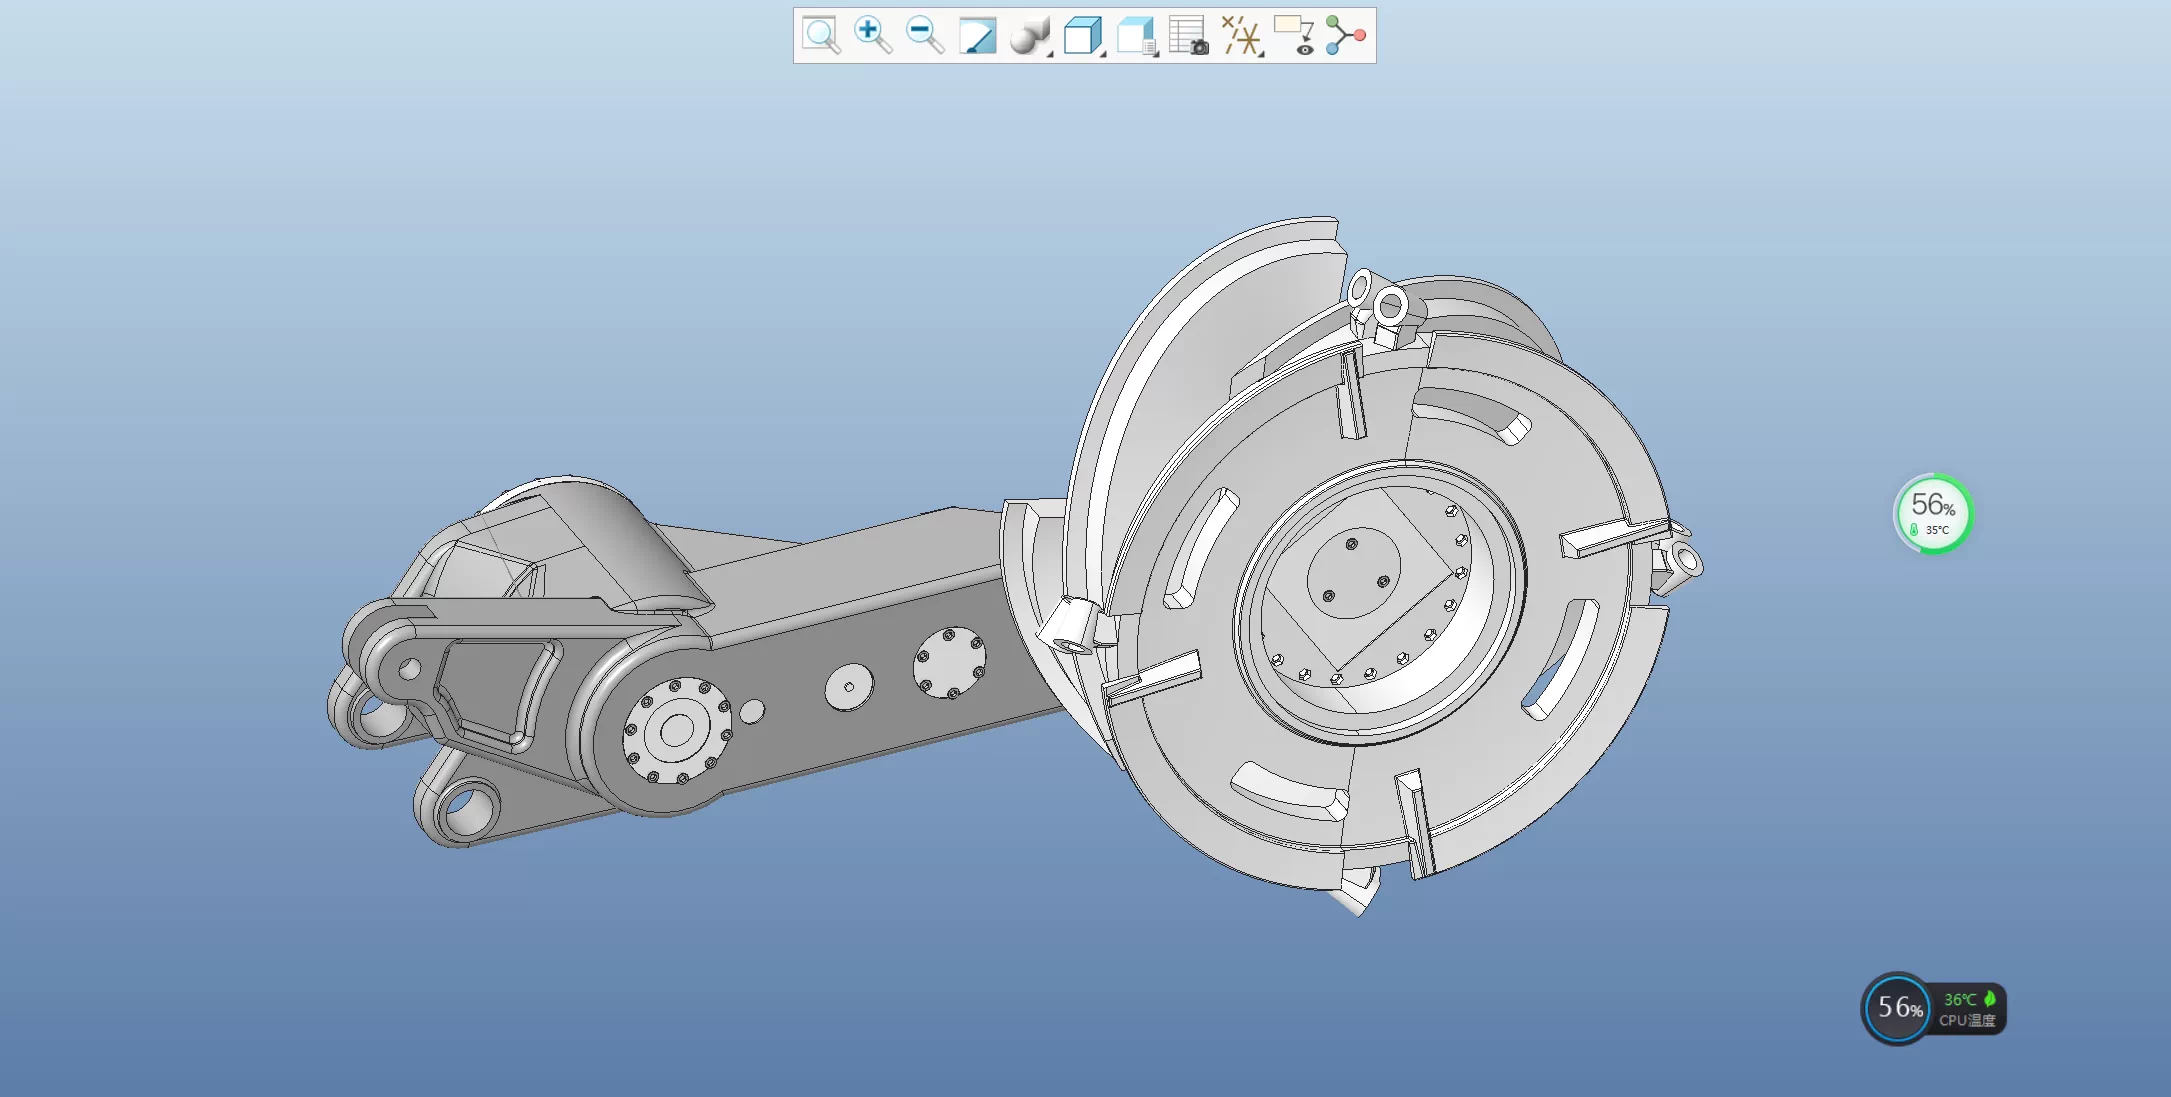The width and height of the screenshot is (2171, 1097).
Task: Toggle the Annotation Display eye icon
Action: (x=1295, y=35)
